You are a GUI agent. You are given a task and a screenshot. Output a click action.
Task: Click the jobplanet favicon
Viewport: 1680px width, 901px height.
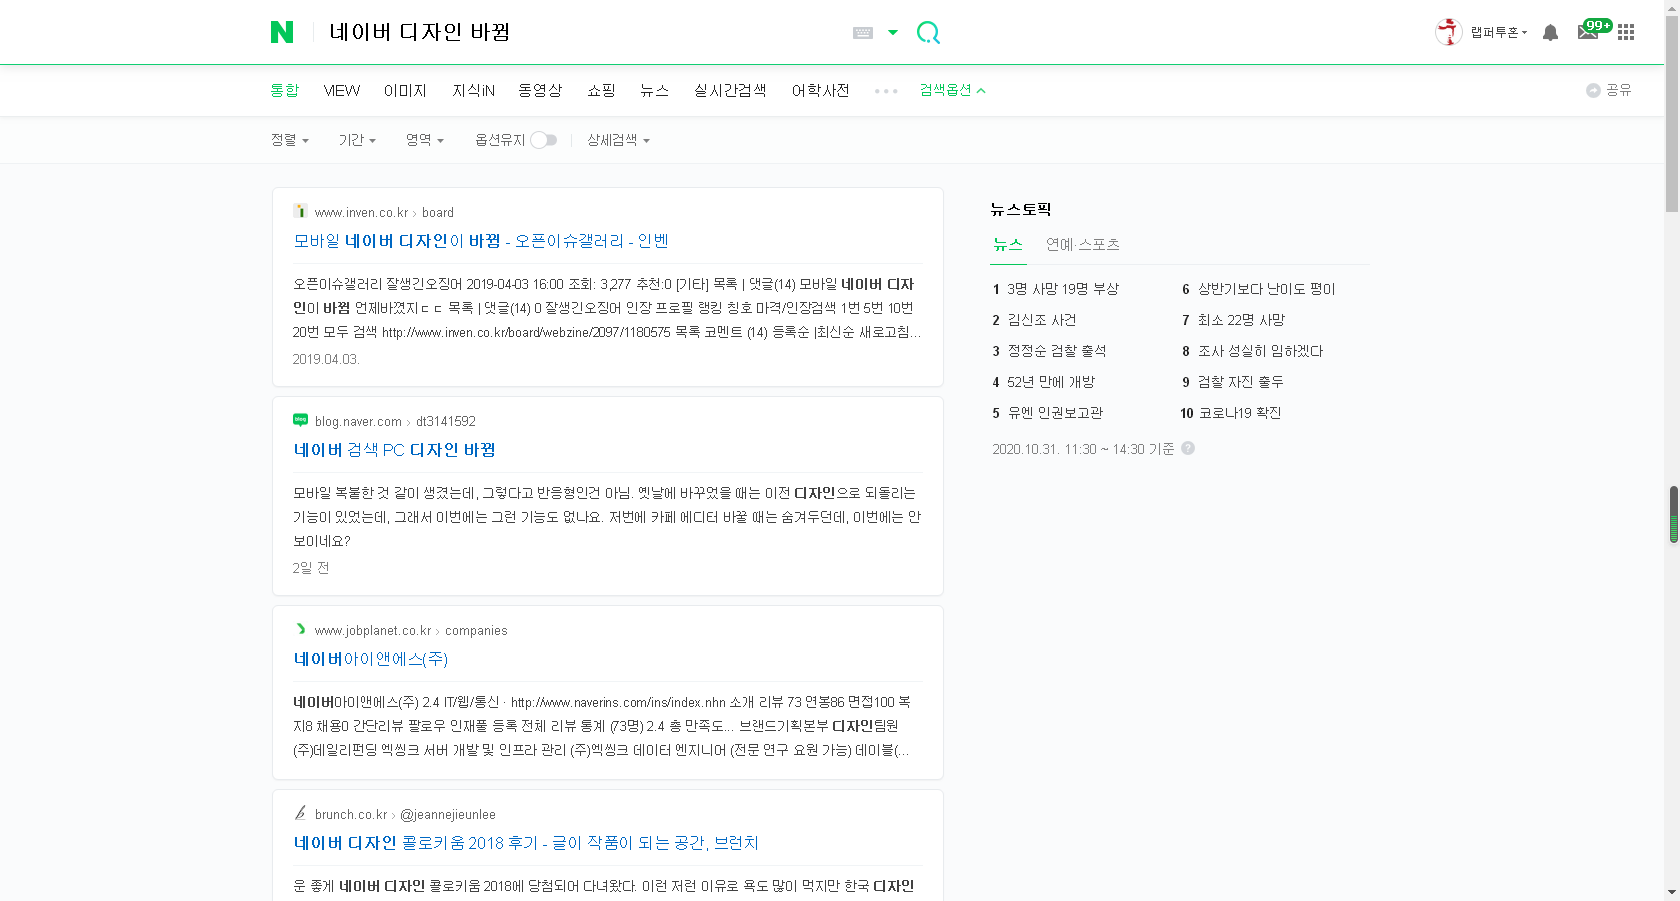[x=300, y=629]
